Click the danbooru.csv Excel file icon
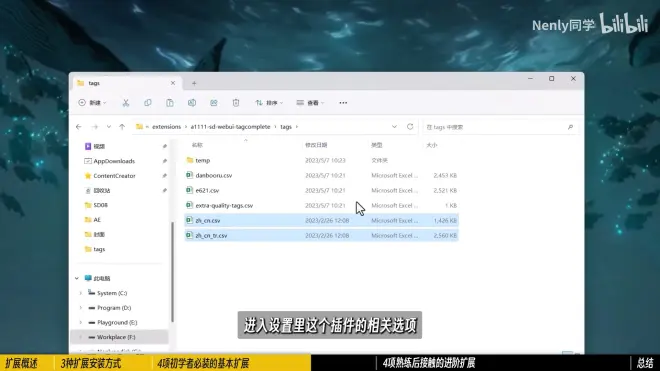This screenshot has width=660, height=371. click(189, 175)
